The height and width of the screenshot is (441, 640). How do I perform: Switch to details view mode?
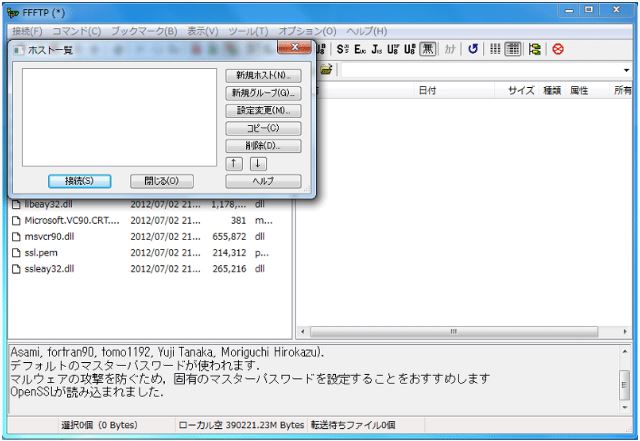click(512, 48)
